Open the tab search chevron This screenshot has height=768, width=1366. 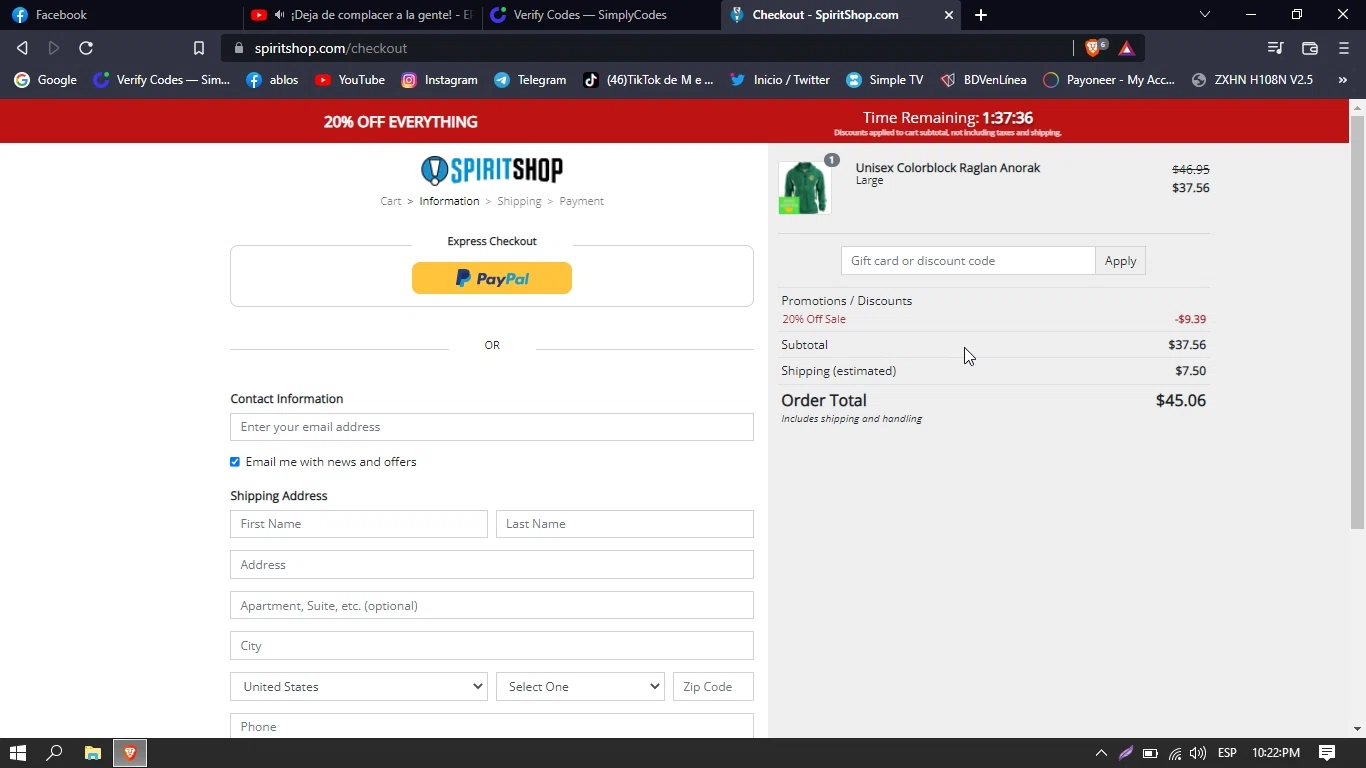click(1205, 15)
